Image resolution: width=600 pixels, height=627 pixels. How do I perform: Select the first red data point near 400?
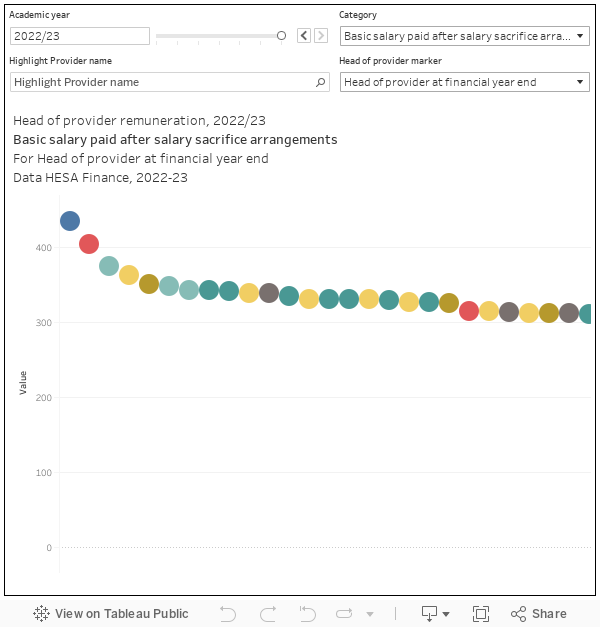coord(89,244)
